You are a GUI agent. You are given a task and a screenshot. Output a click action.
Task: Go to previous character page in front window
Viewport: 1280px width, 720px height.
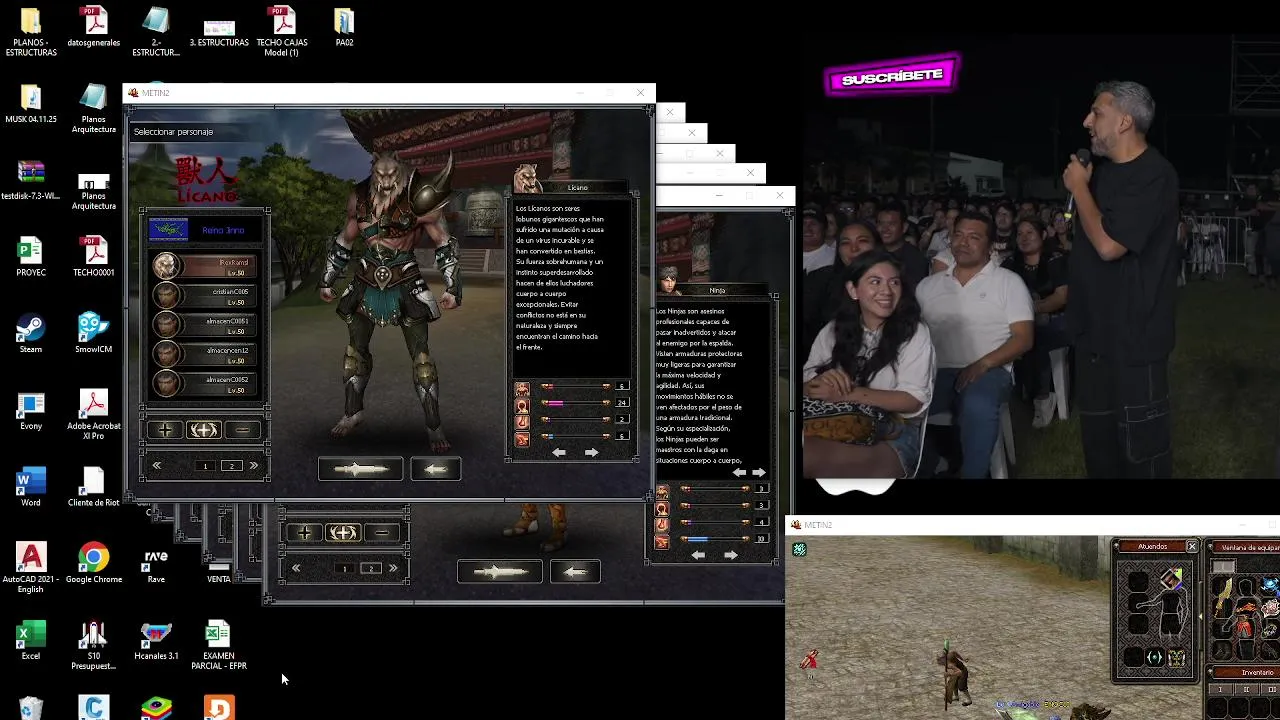pyautogui.click(x=157, y=466)
